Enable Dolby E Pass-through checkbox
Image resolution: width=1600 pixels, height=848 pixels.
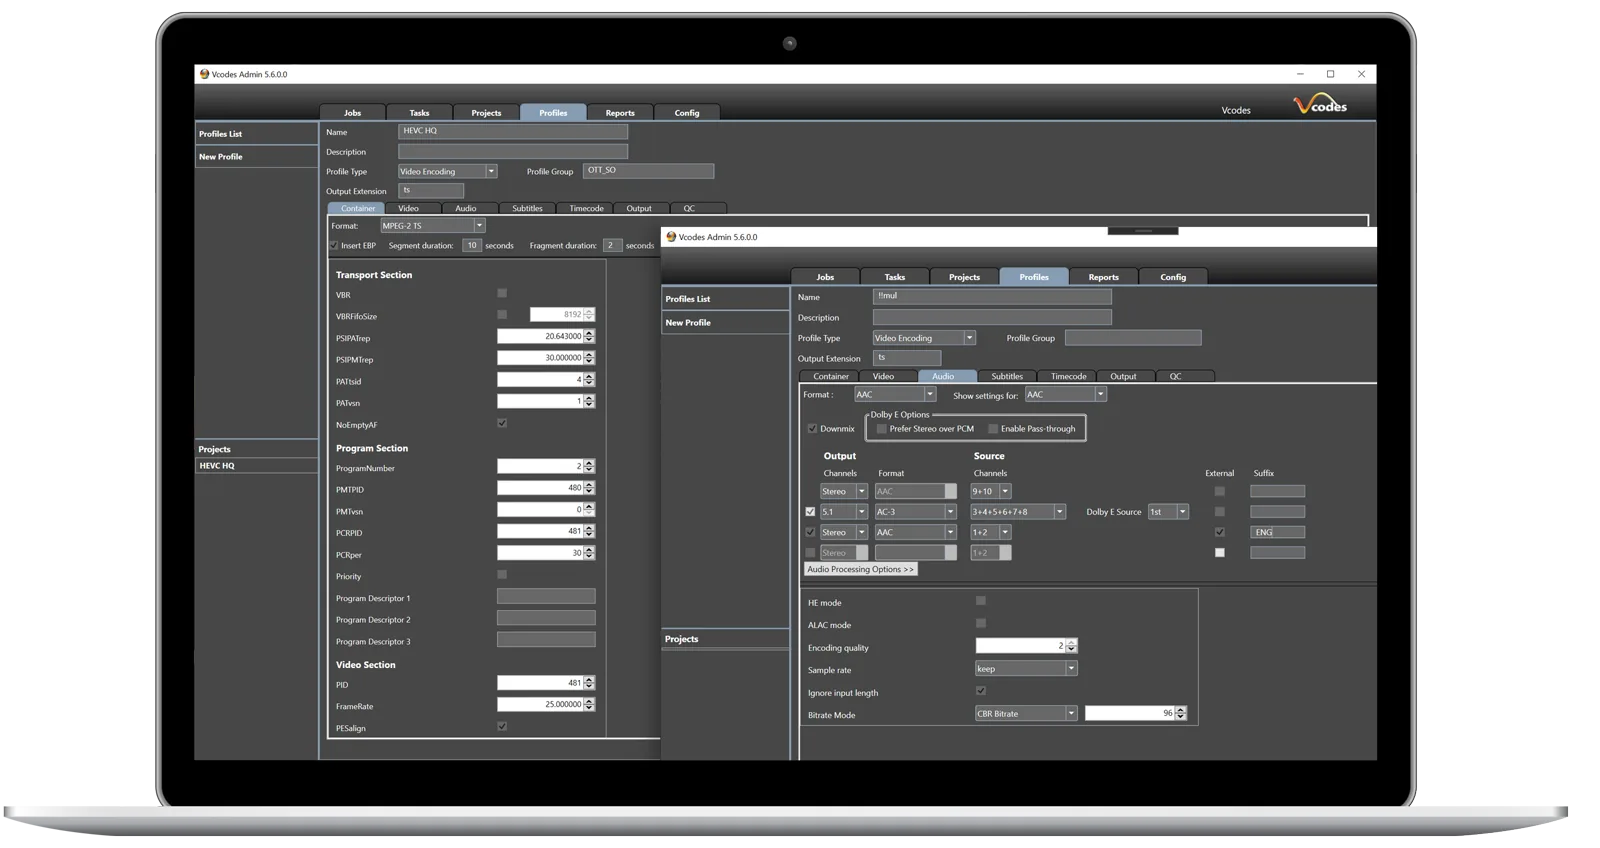(x=993, y=429)
